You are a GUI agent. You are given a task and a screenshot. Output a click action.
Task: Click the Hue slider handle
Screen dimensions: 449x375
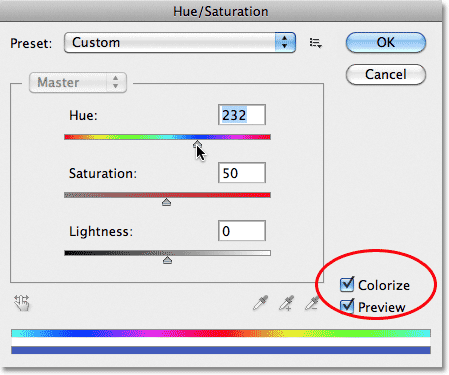click(197, 144)
